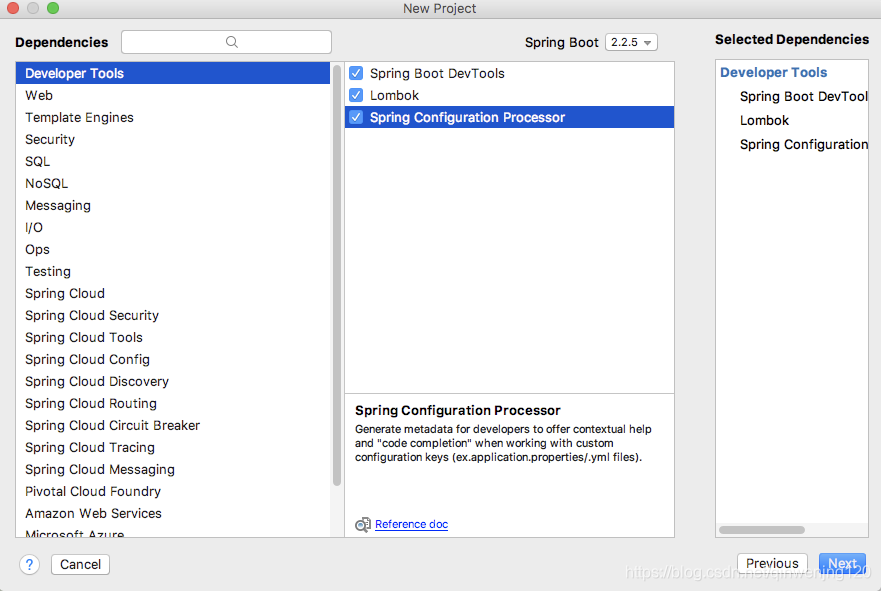
Task: Open the Spring Boot version dropdown
Action: tap(631, 42)
